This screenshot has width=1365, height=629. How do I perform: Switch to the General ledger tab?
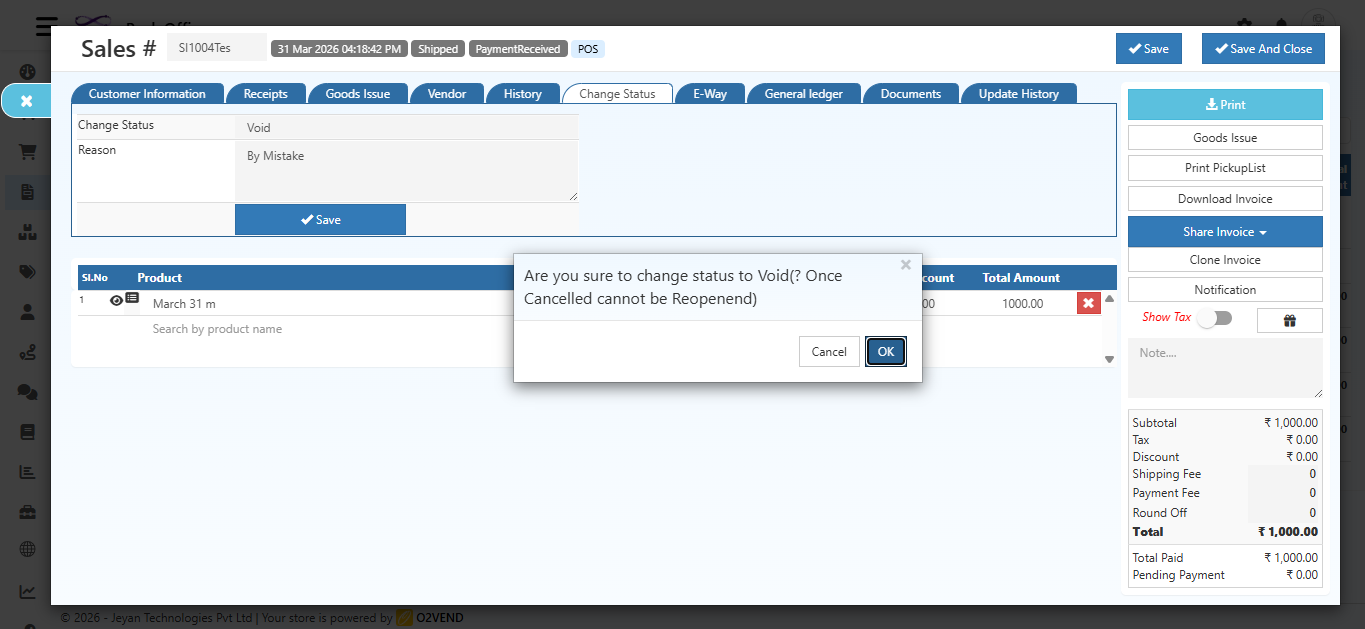(x=804, y=93)
